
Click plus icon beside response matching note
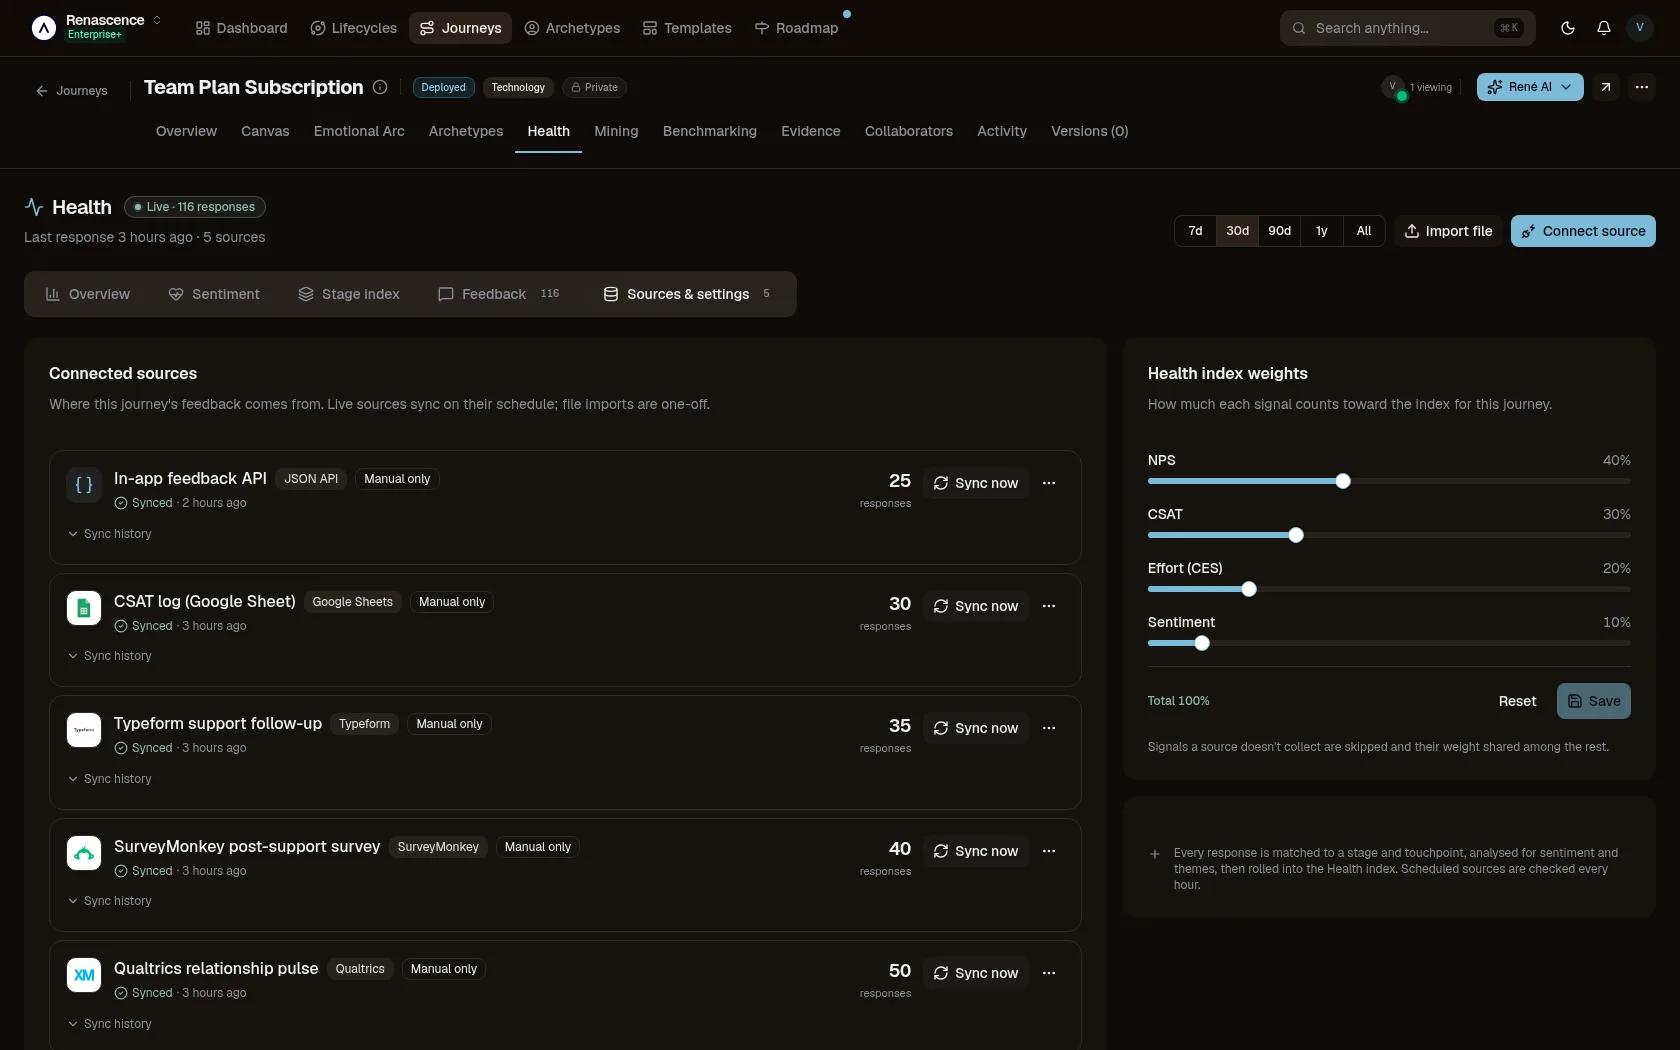click(x=1155, y=854)
